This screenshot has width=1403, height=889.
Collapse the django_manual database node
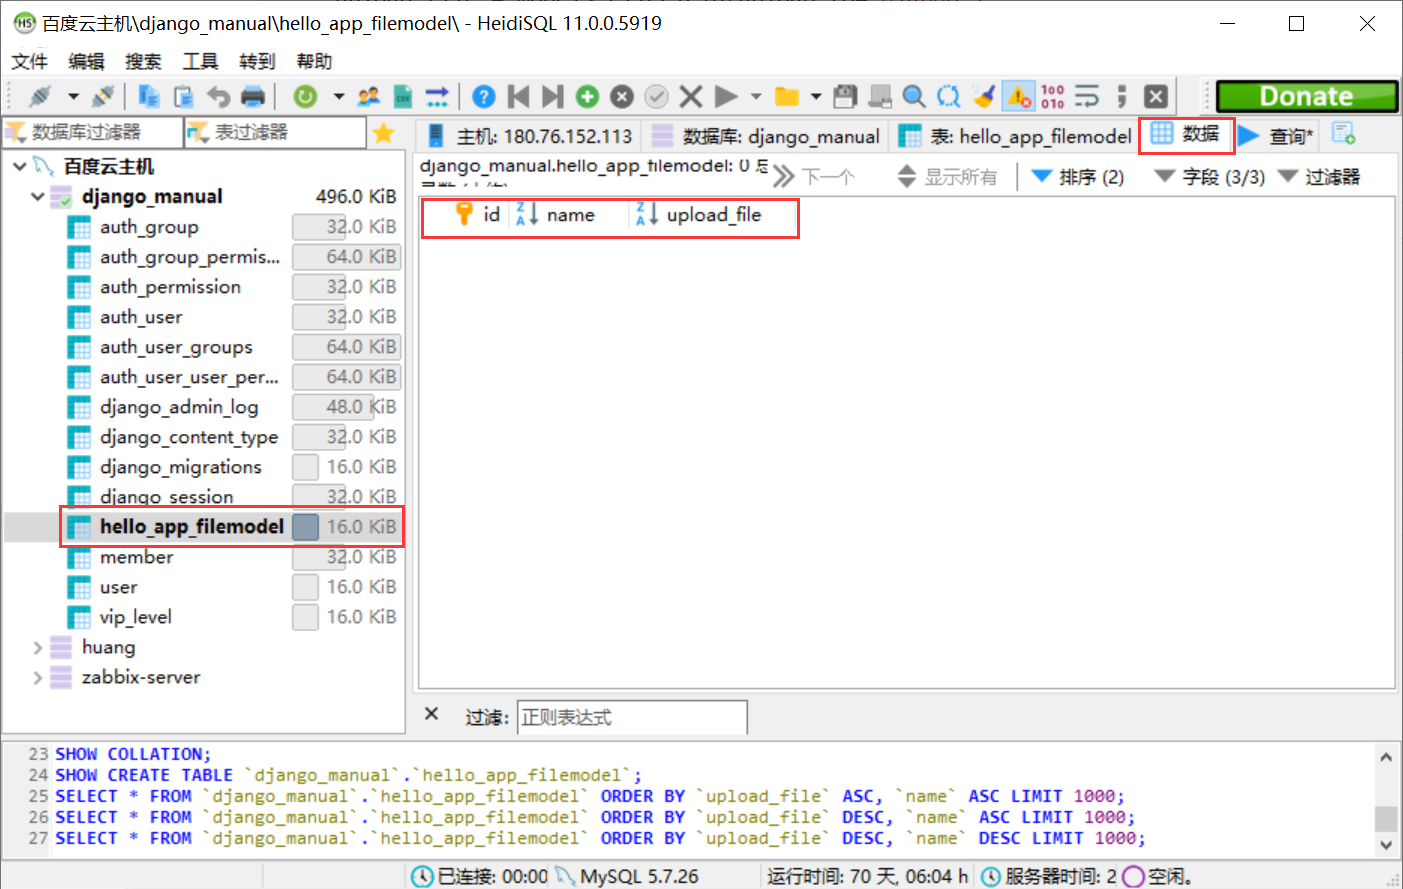38,196
